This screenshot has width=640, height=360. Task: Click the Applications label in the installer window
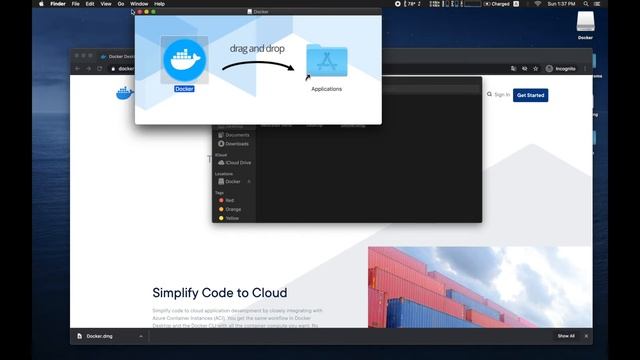click(327, 89)
